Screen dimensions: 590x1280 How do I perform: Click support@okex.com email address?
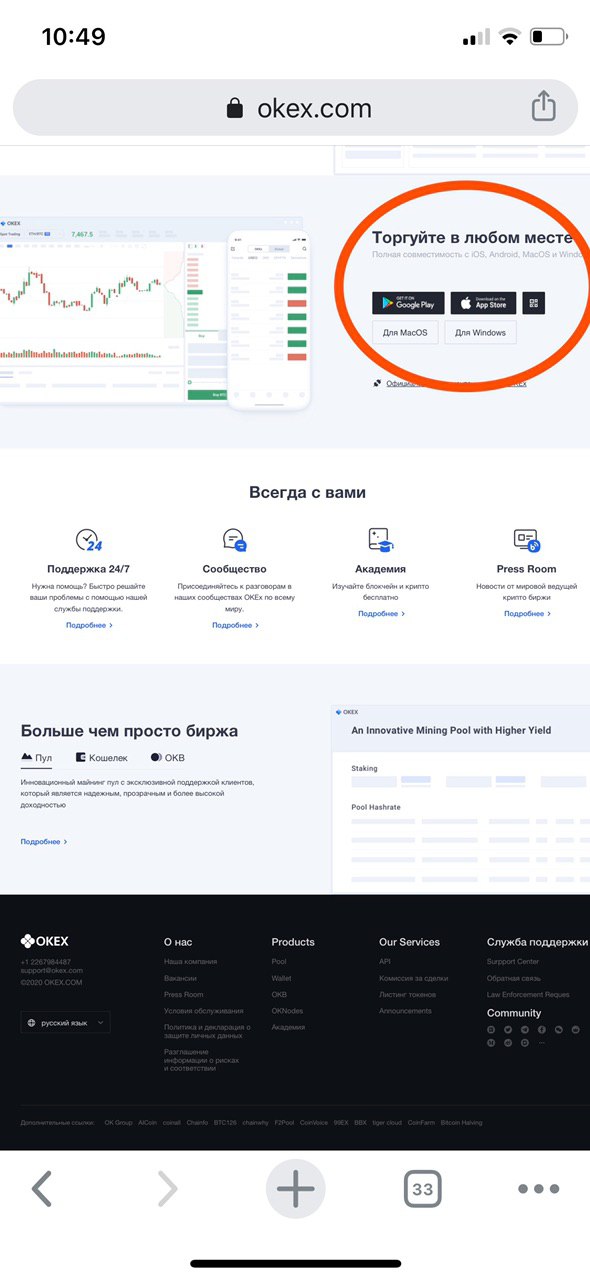[52, 970]
